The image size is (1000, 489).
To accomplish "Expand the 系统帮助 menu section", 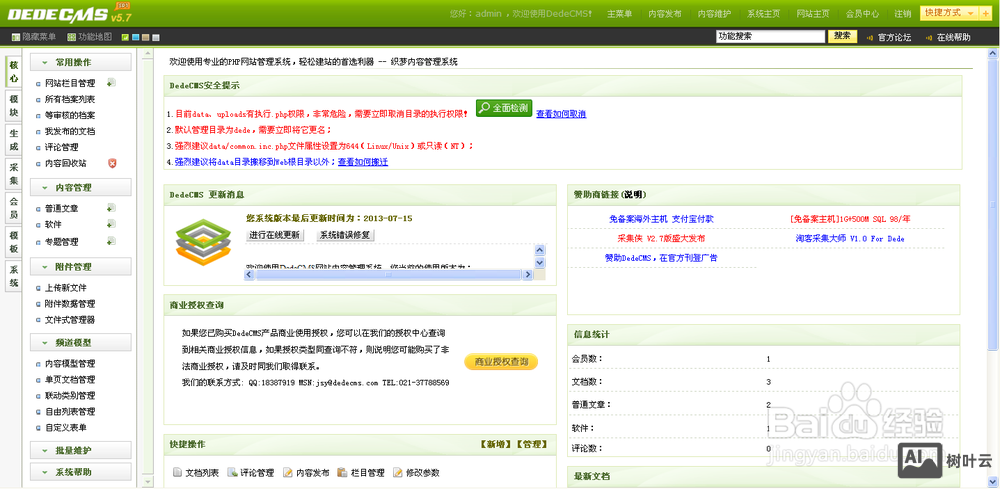I will click(80, 472).
